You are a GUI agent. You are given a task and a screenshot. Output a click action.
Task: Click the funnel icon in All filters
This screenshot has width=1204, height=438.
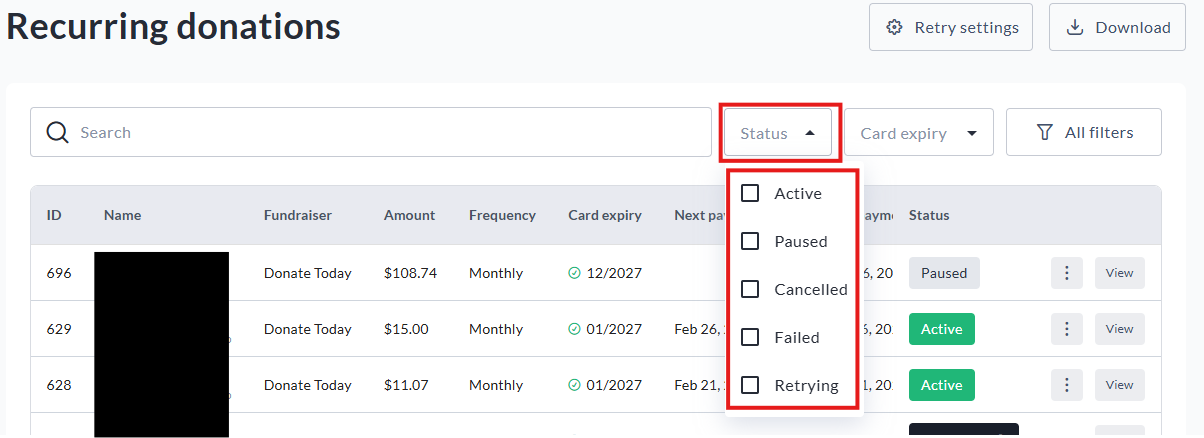click(x=1045, y=132)
